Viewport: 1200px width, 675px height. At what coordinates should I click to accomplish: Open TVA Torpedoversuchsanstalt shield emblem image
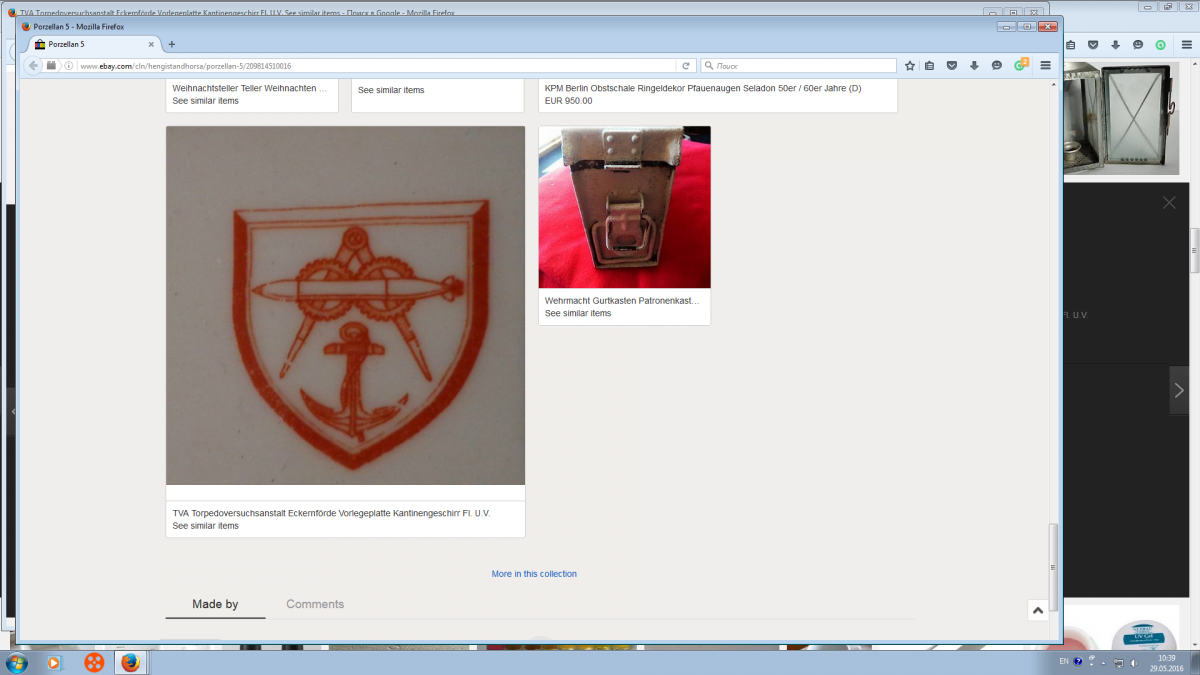[x=345, y=306]
